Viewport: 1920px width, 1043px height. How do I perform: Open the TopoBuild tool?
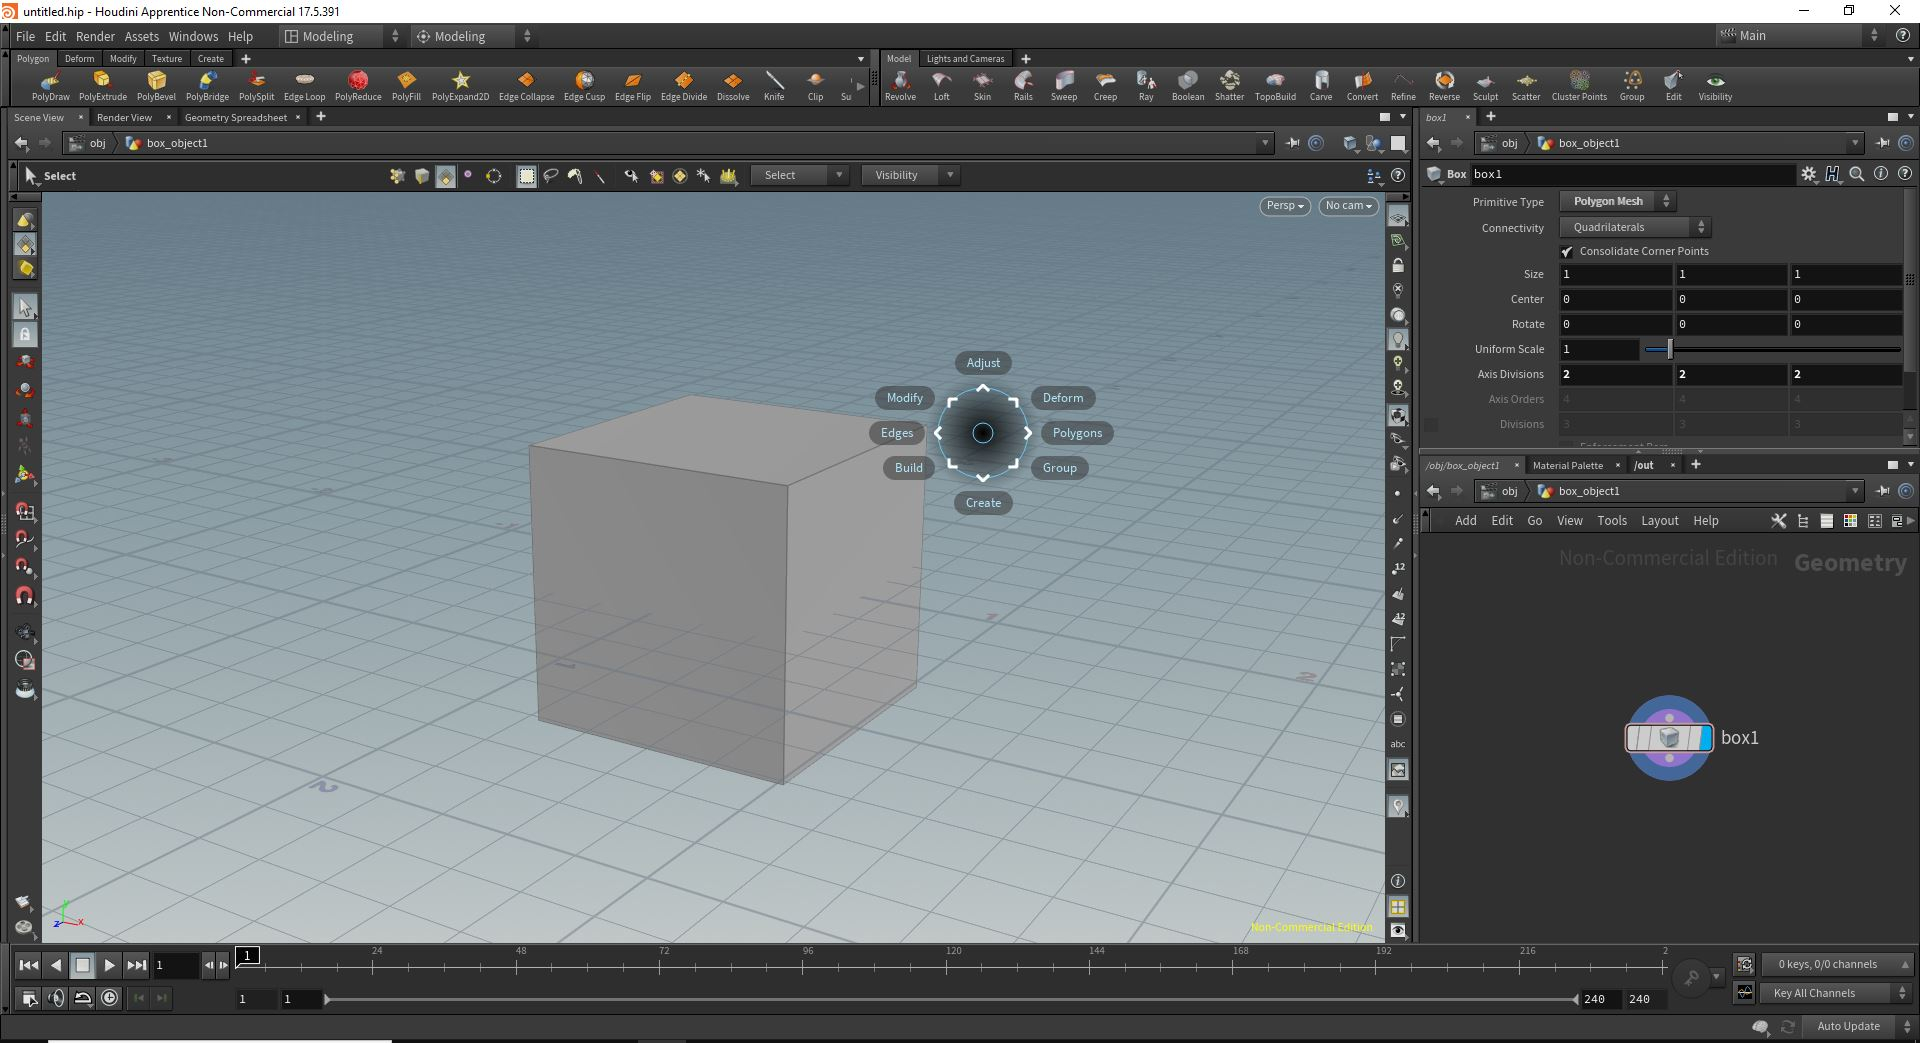tap(1275, 86)
